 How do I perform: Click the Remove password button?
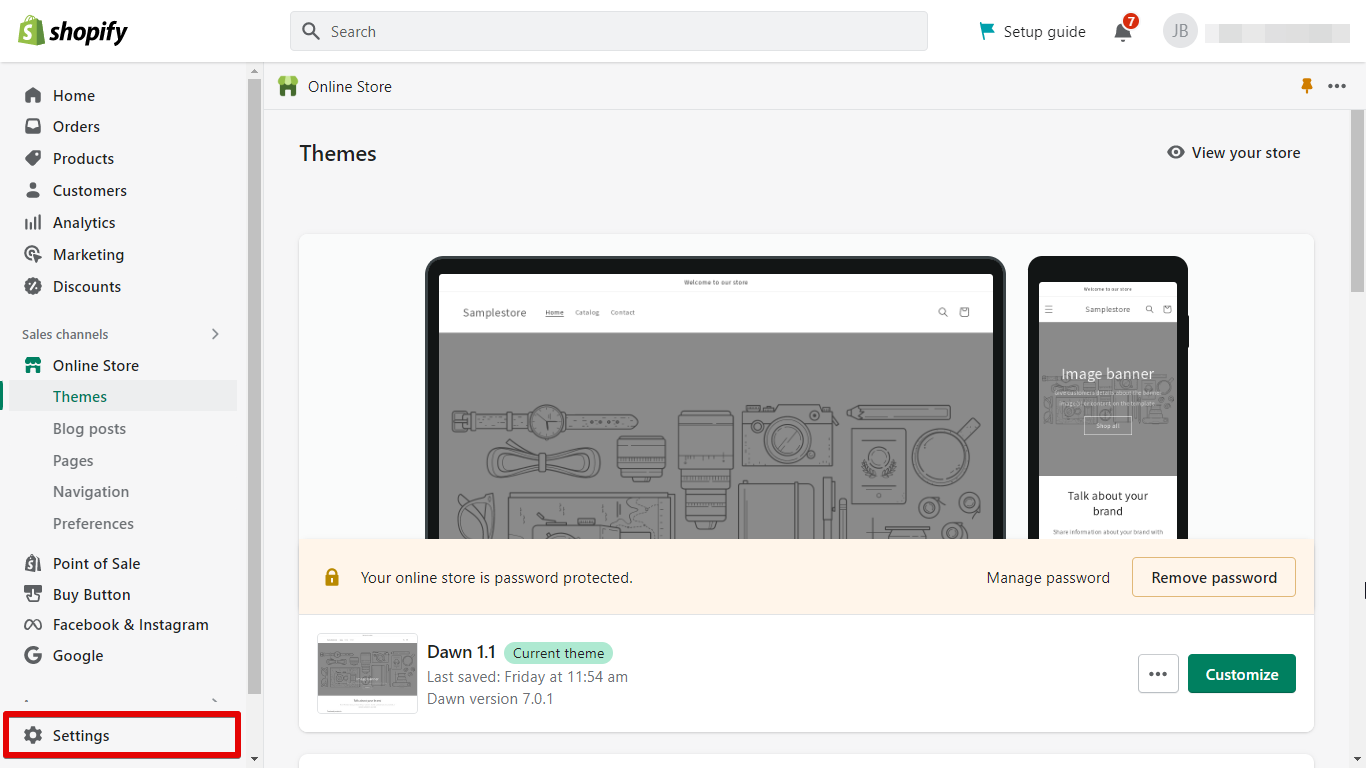1214,577
